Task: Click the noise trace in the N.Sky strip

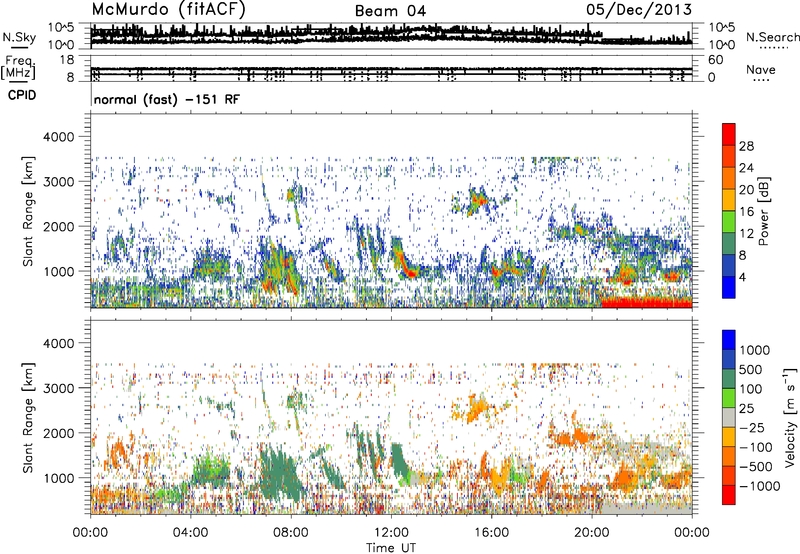Action: (391, 35)
